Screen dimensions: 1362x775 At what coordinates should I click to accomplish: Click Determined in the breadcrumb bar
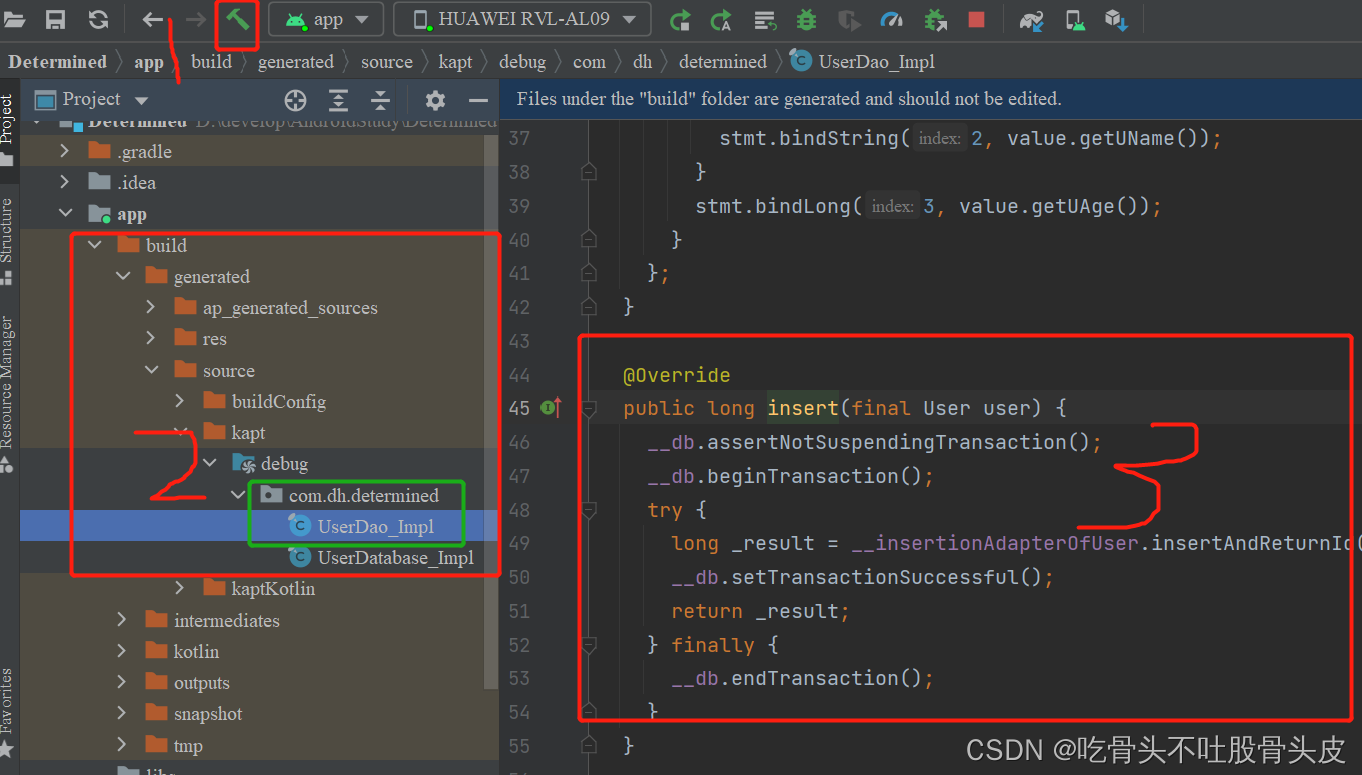click(57, 62)
